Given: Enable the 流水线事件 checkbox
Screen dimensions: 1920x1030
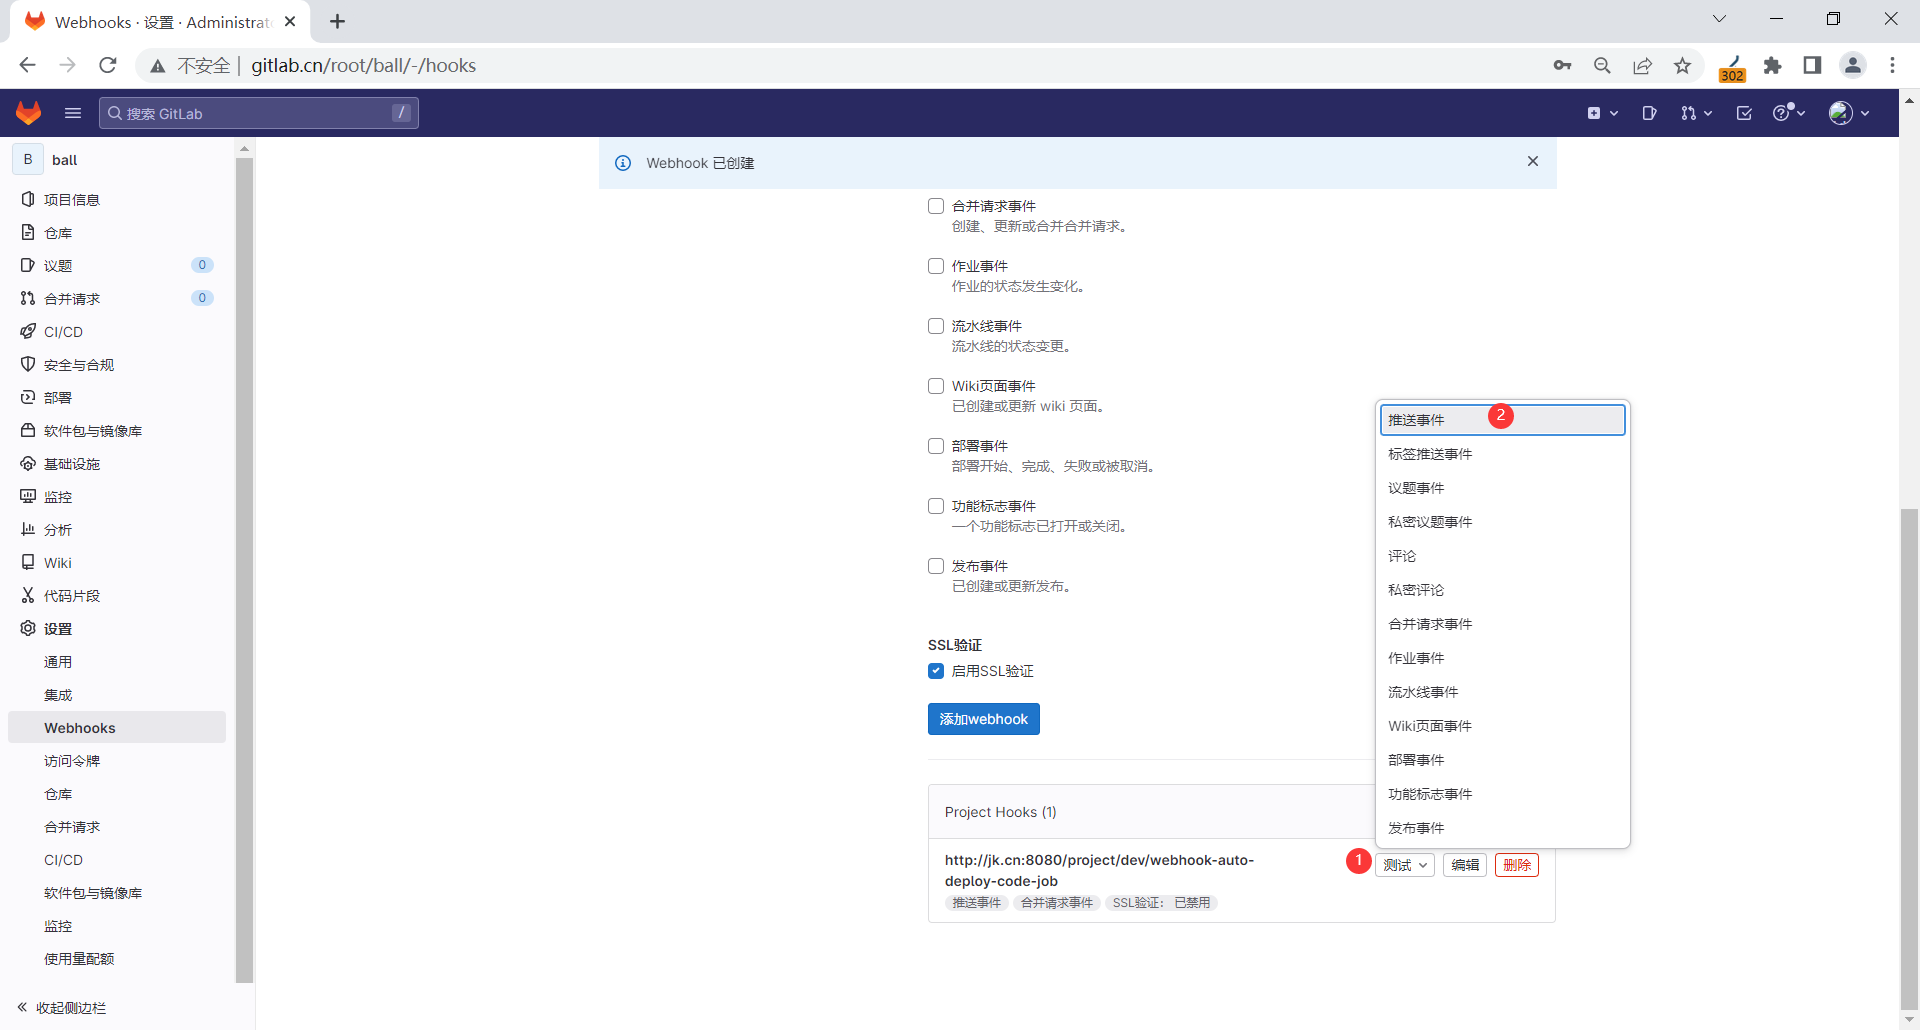Looking at the screenshot, I should [936, 326].
